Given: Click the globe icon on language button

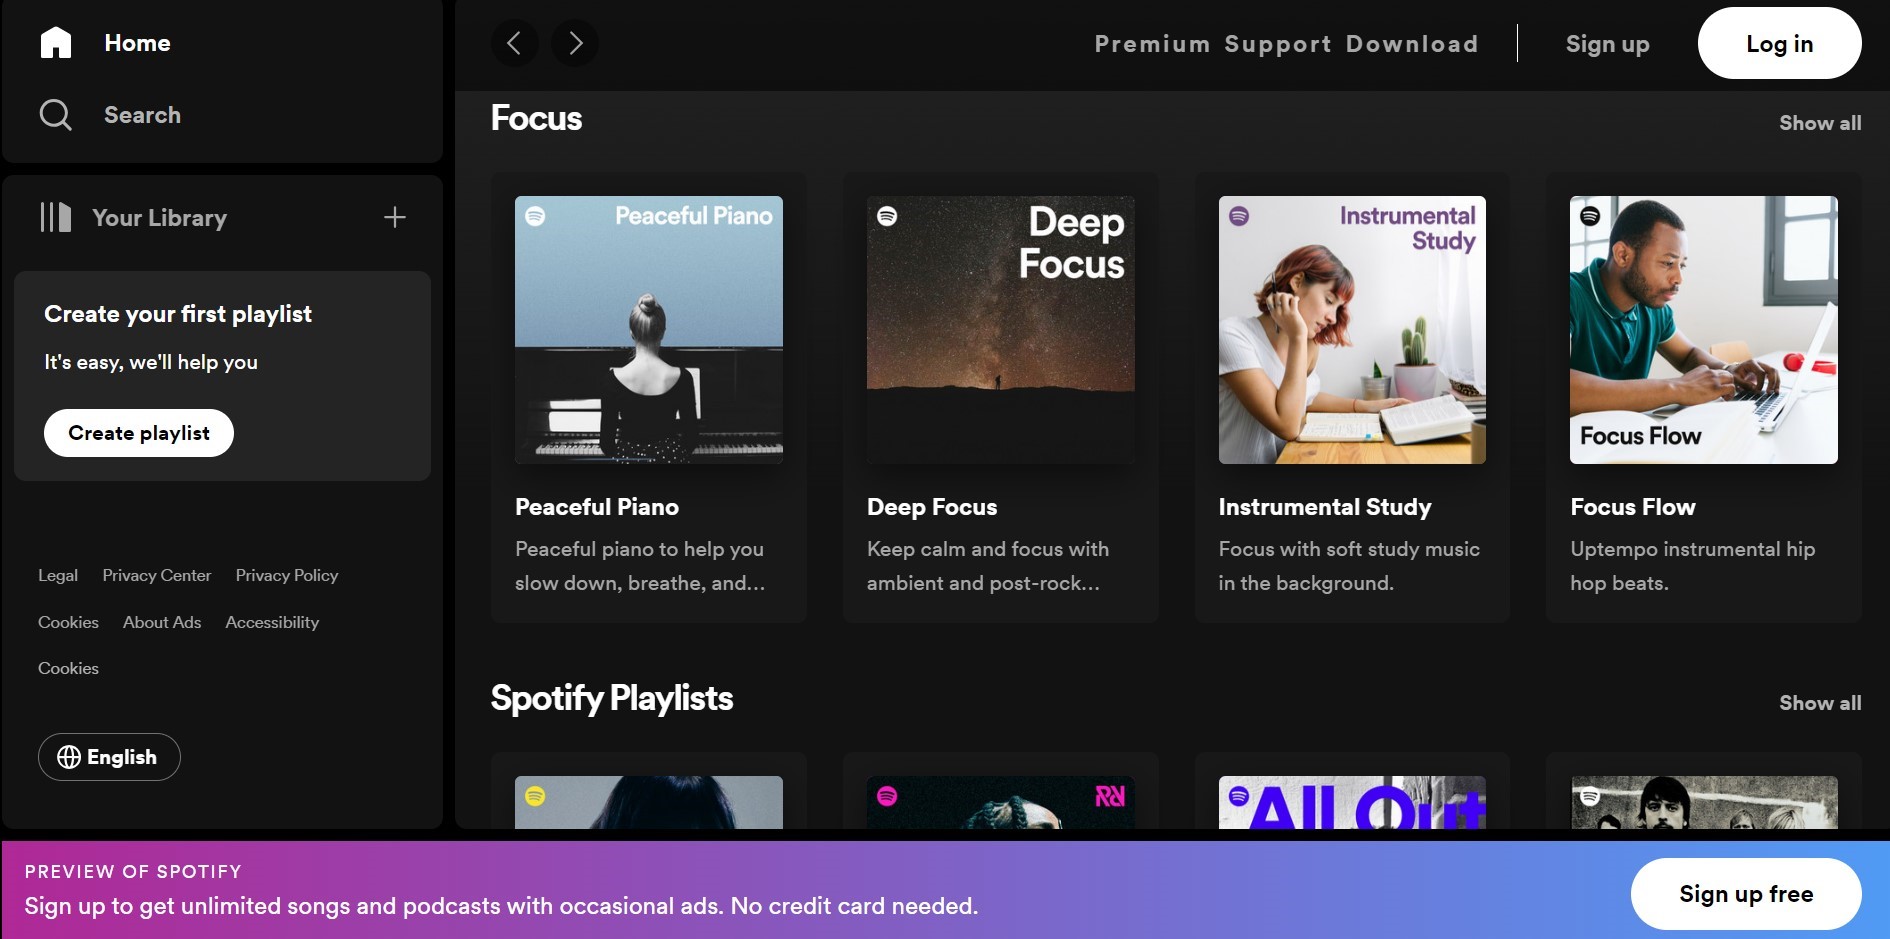Looking at the screenshot, I should pos(69,757).
